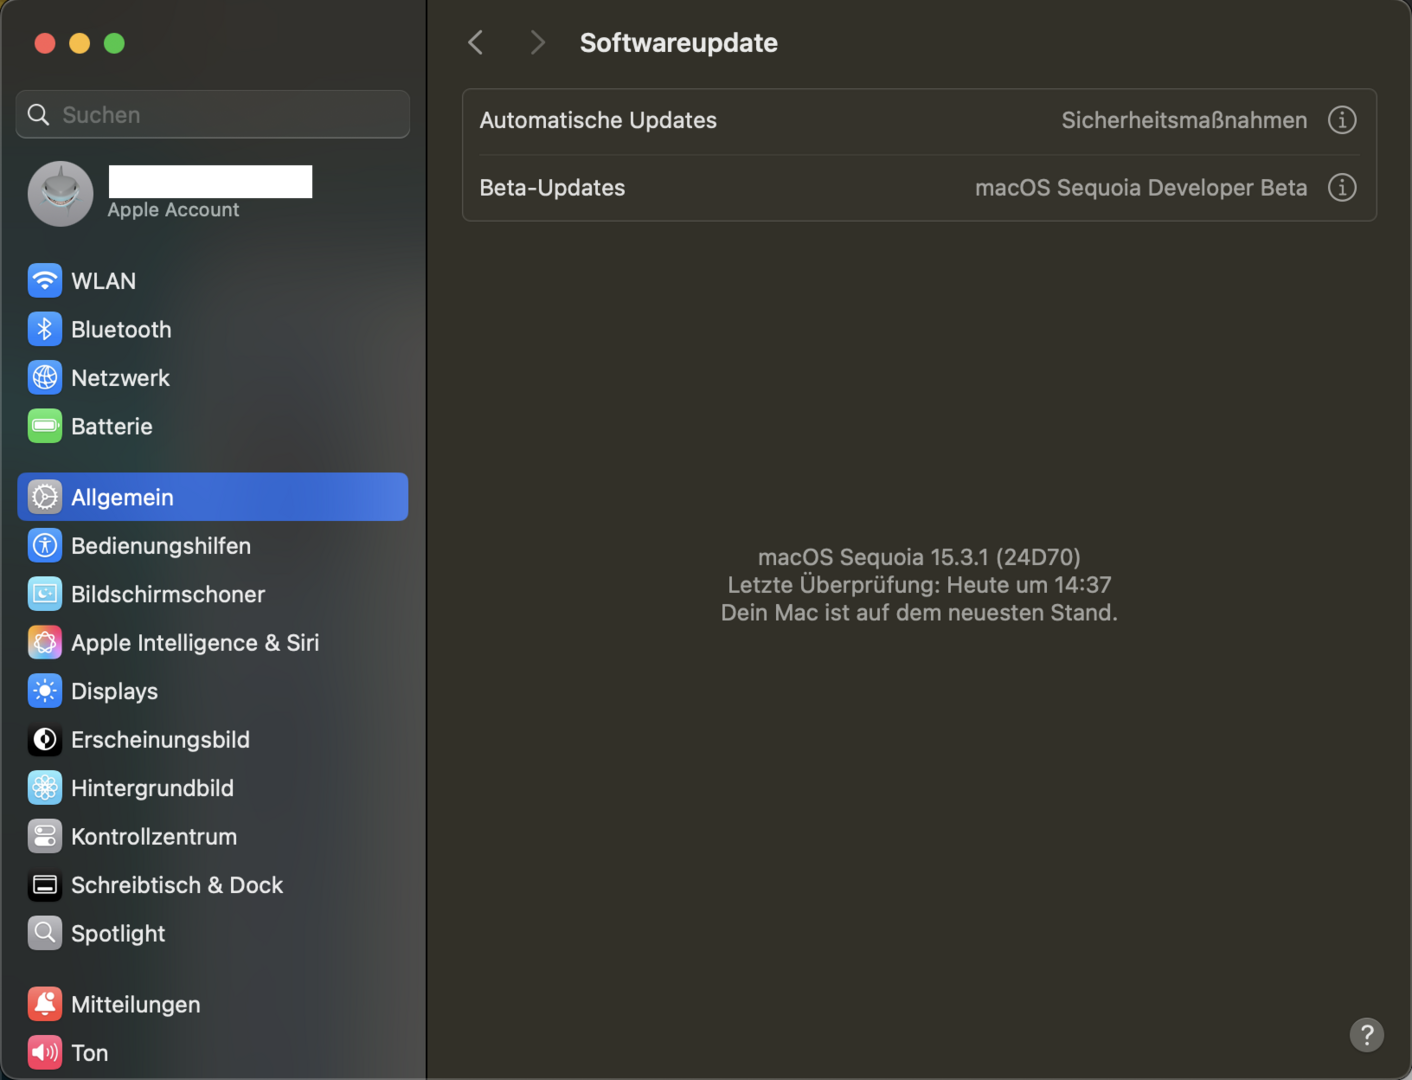The width and height of the screenshot is (1412, 1080).
Task: Click the Bedienungshilfen accessibility icon
Action: click(x=45, y=546)
